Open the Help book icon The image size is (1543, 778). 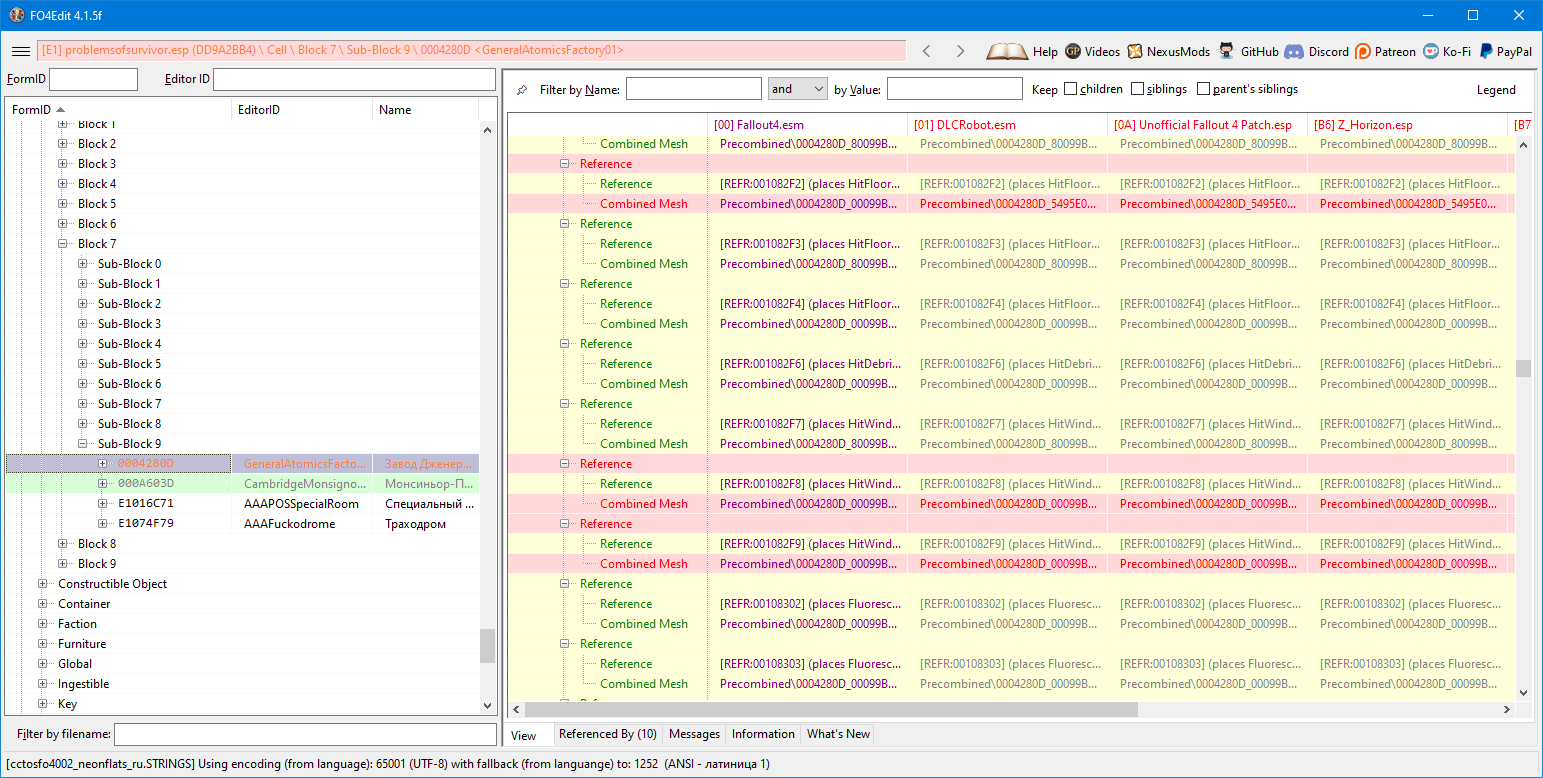point(1007,51)
